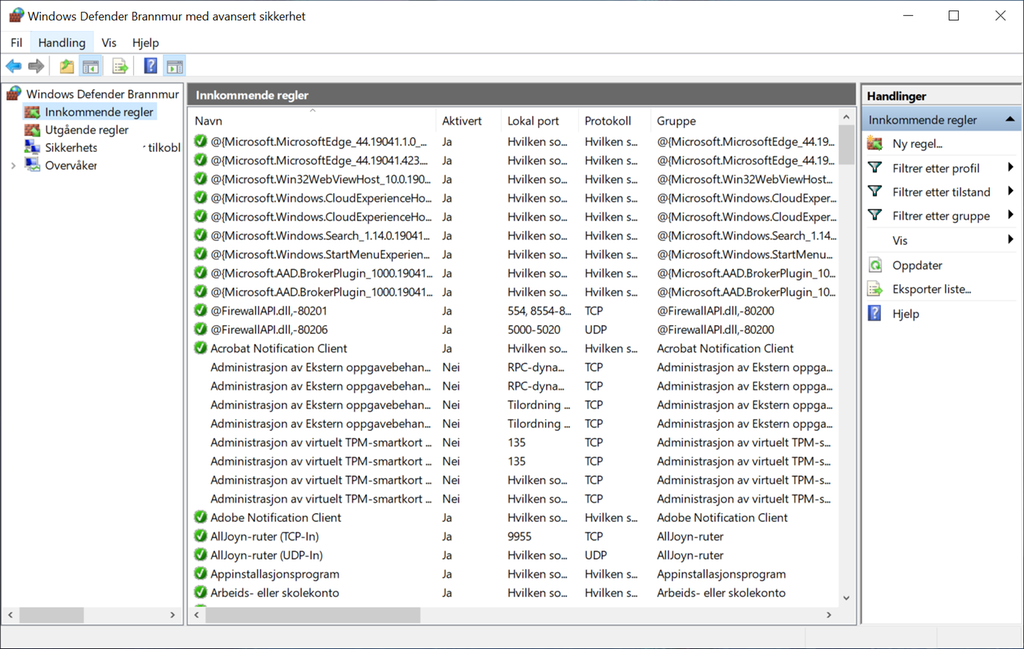Click the funnel icon beside Filtrer etter profil
Image resolution: width=1024 pixels, height=649 pixels.
pos(875,167)
